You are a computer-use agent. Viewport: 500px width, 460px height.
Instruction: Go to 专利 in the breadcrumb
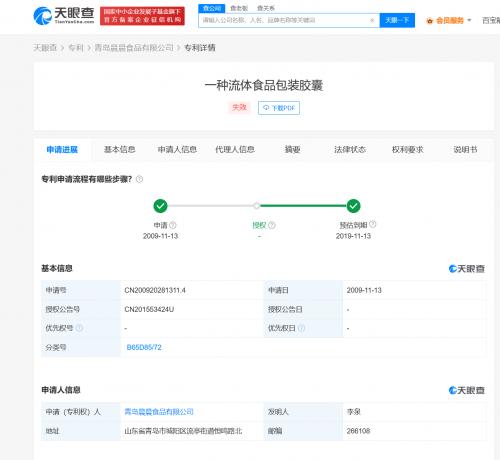click(76, 48)
